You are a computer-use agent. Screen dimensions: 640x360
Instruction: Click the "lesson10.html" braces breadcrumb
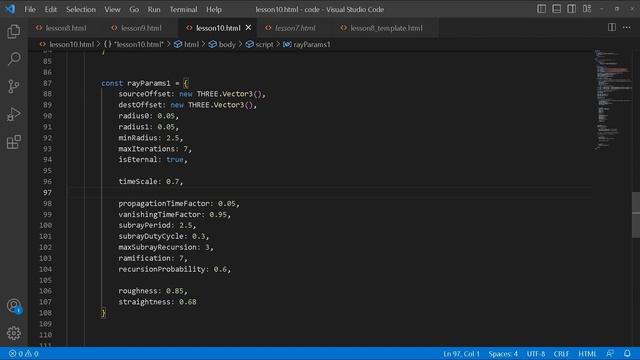point(133,44)
